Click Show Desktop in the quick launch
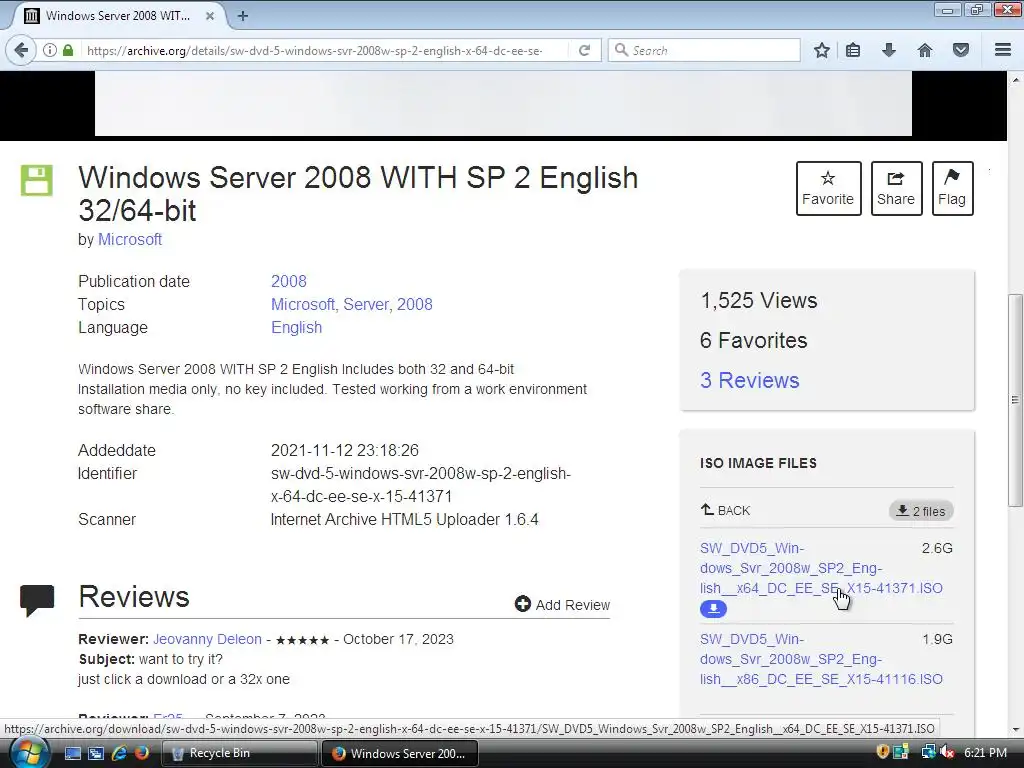The height and width of the screenshot is (768, 1024). (72, 753)
